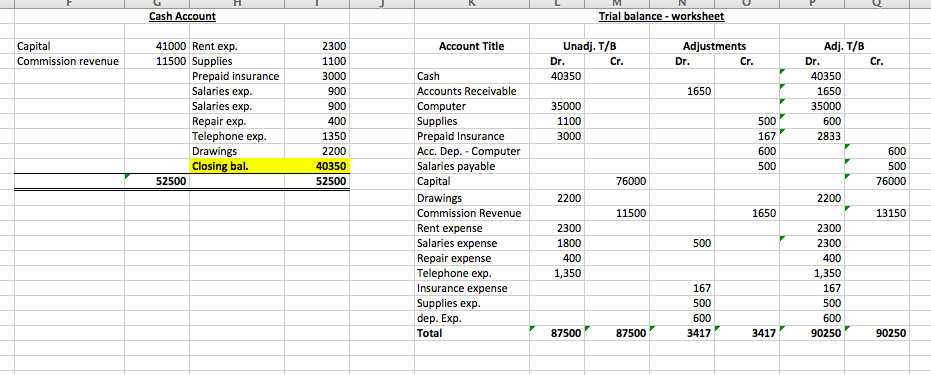The image size is (931, 375).
Task: Click the 1,350 Telephone exp. unadjusted debit
Action: tap(557, 273)
